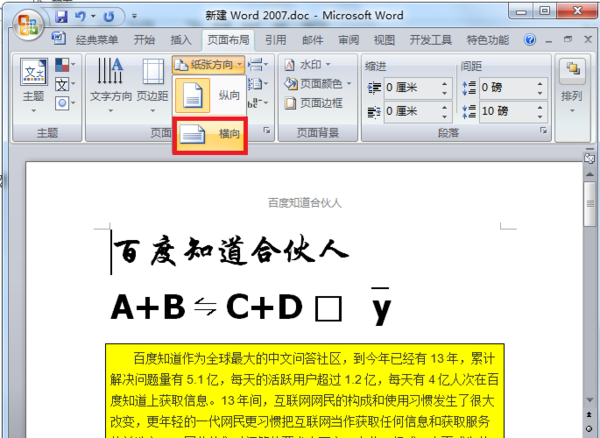Open the 页面颜色 page color menu
Screen dimensions: 600x438
(x=318, y=84)
